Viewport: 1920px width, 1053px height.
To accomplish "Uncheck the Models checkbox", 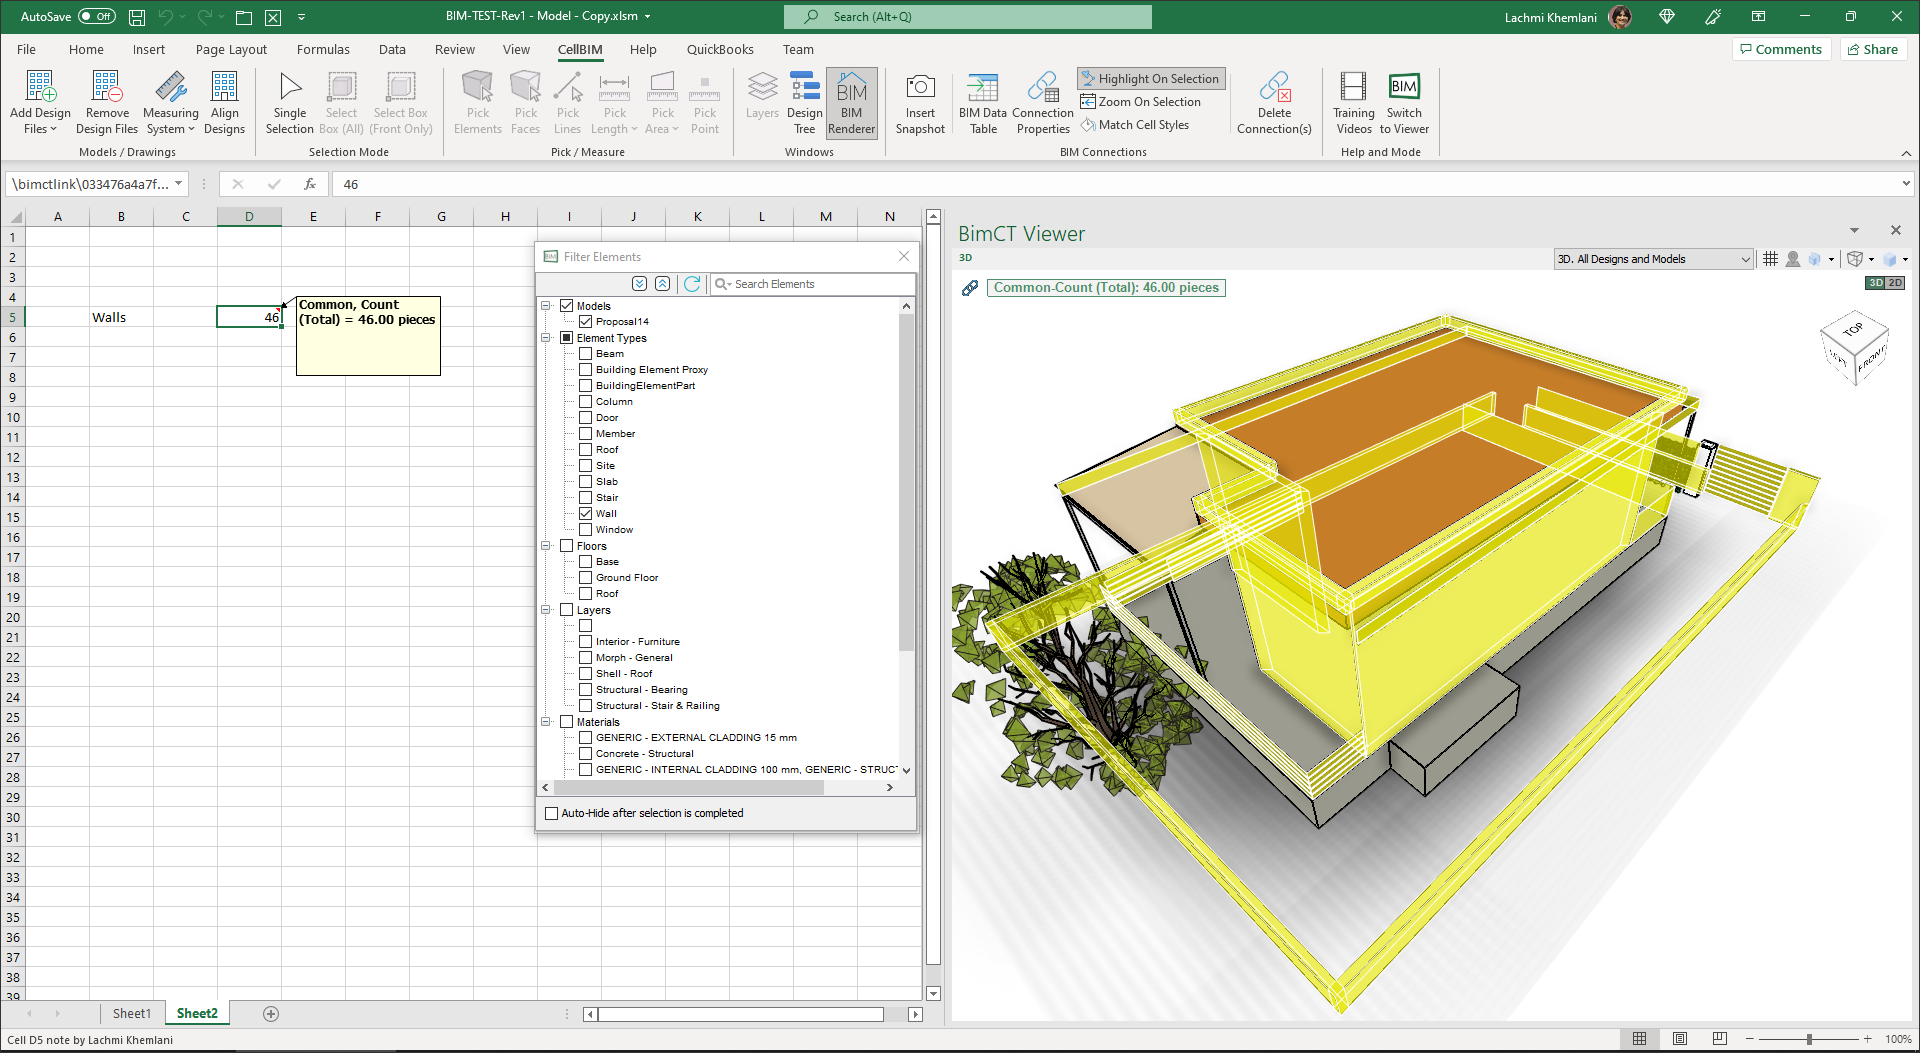I will [x=567, y=306].
